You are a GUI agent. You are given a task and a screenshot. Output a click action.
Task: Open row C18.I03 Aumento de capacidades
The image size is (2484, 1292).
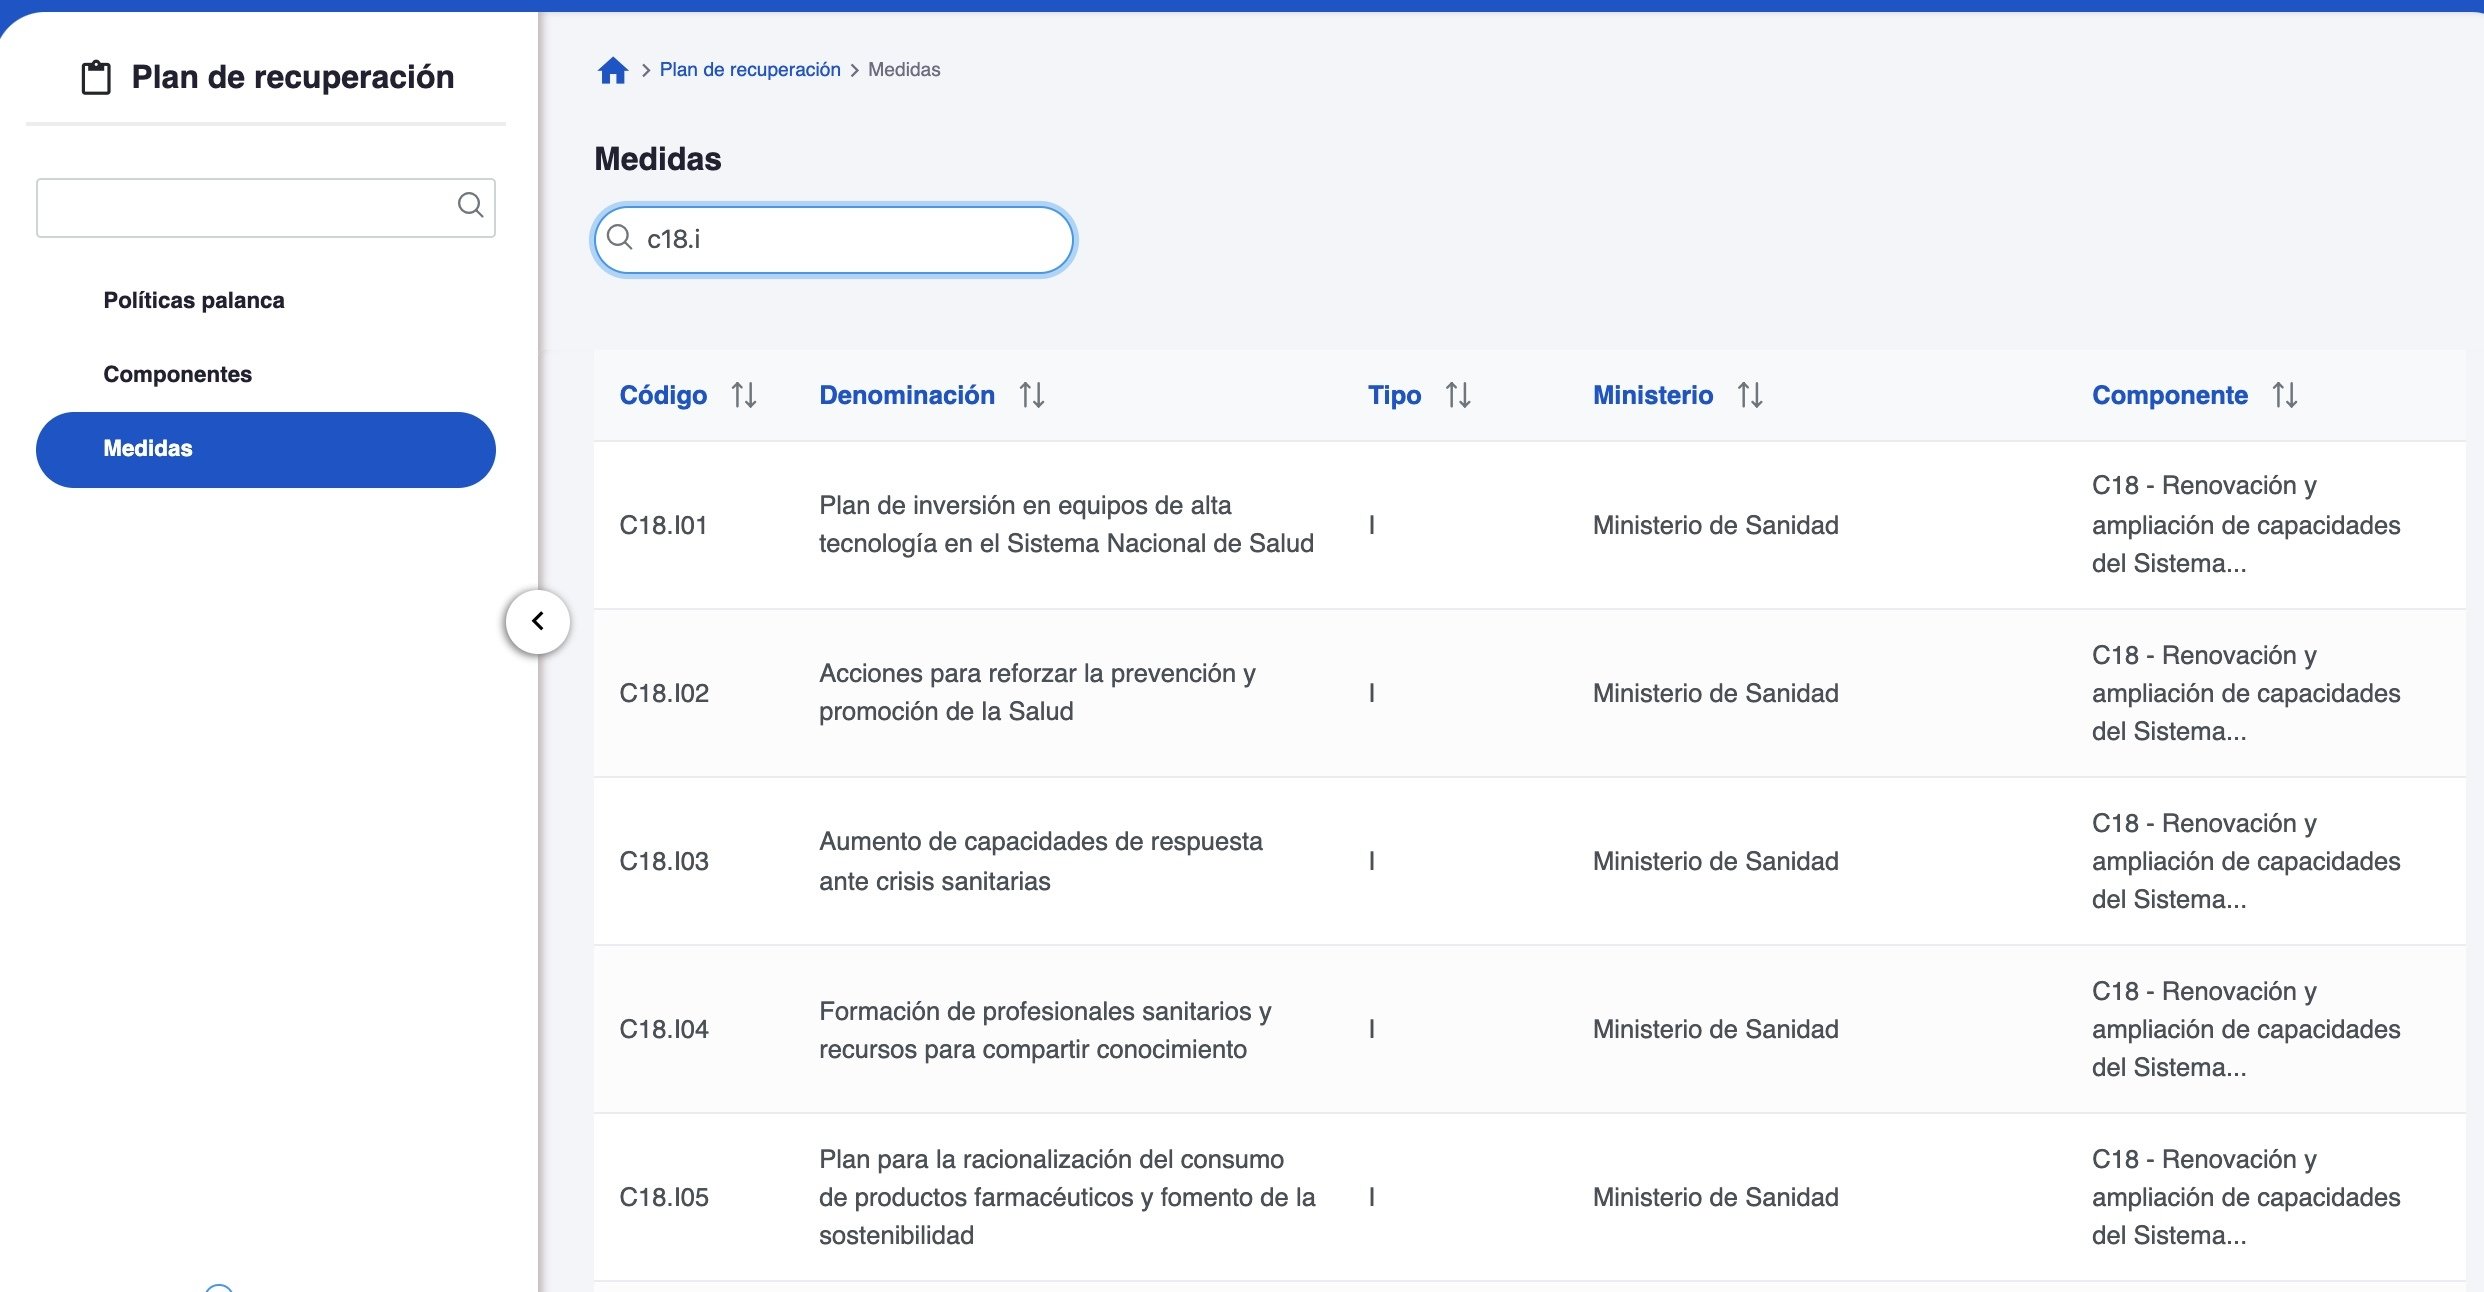click(1040, 861)
